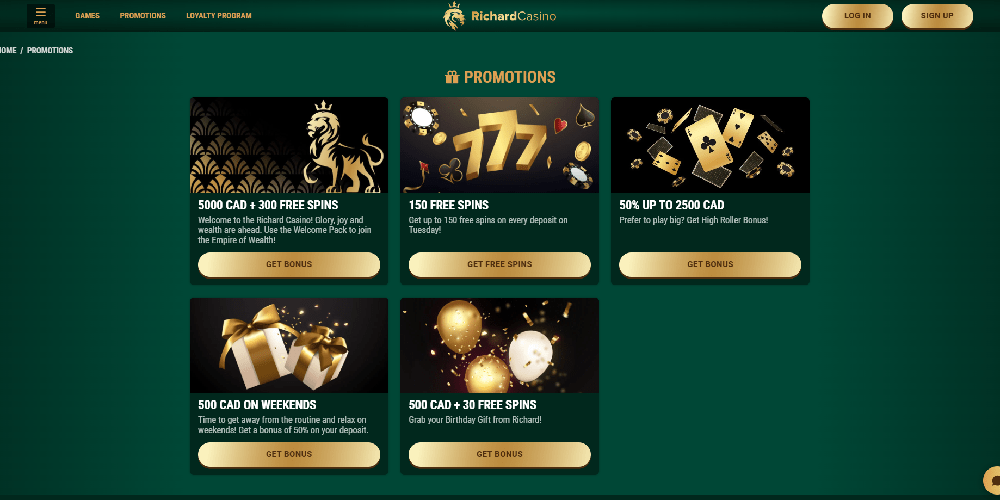1000x500 pixels.
Task: Open the gift boxes weekend image
Action: [289, 346]
